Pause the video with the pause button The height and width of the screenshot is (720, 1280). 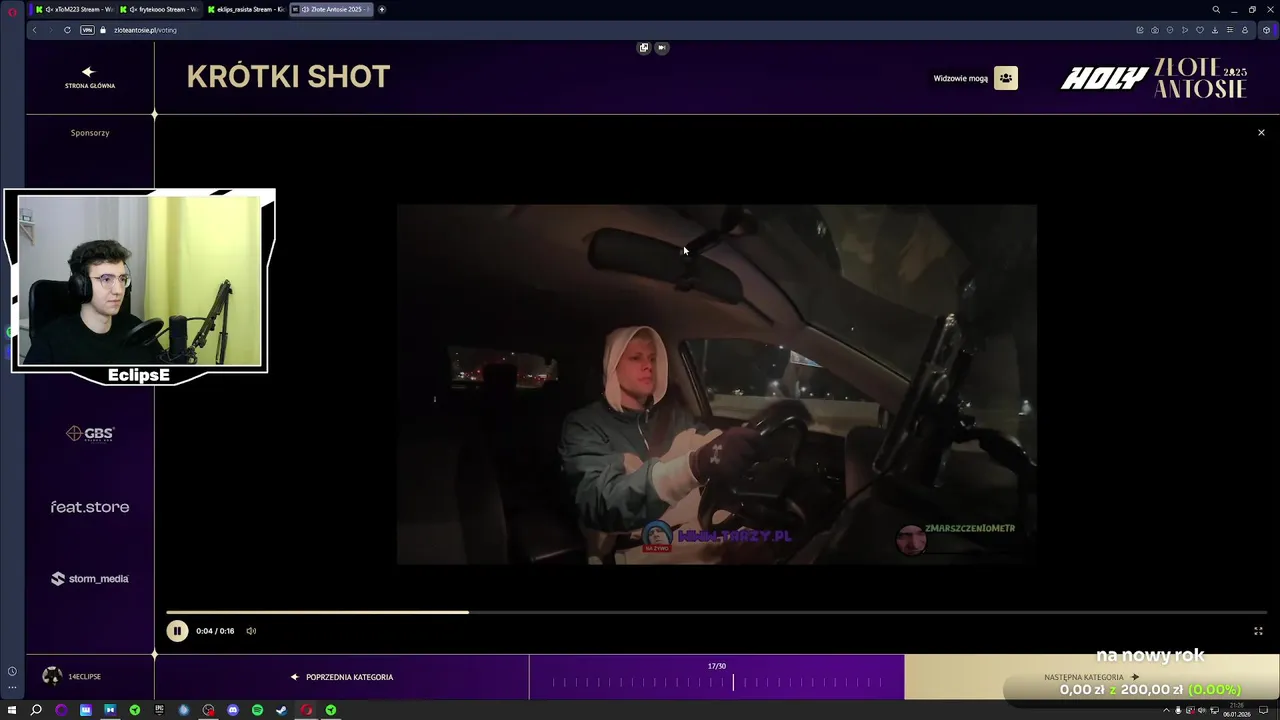tap(177, 631)
